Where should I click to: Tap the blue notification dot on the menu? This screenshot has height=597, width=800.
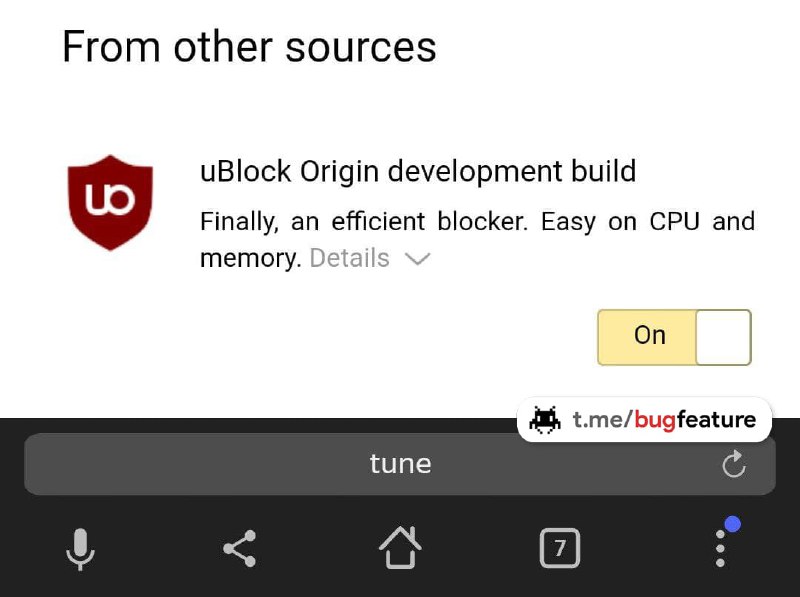(x=732, y=523)
